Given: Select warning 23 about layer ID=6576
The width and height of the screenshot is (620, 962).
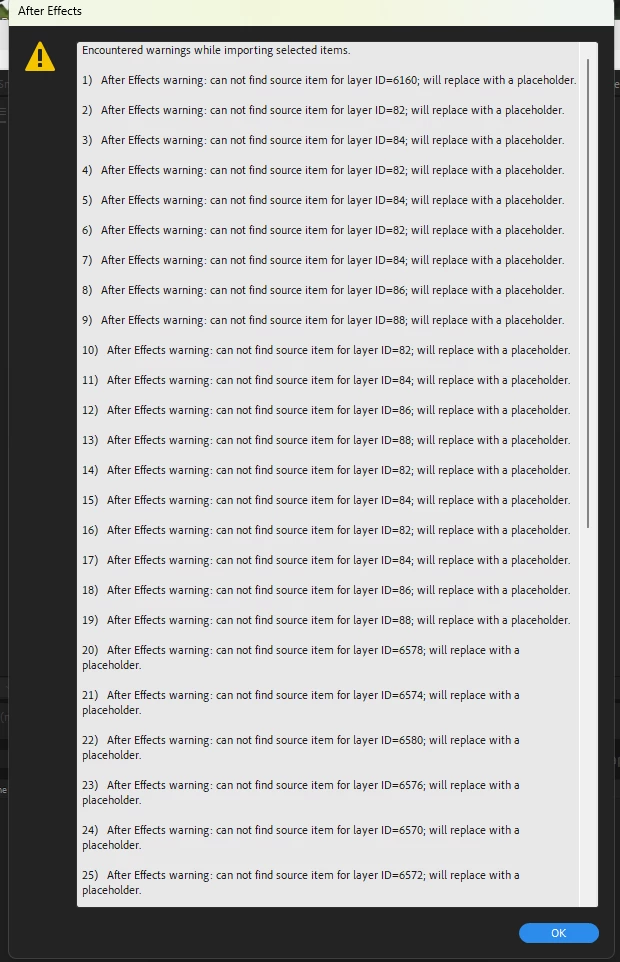Looking at the screenshot, I should [x=300, y=793].
